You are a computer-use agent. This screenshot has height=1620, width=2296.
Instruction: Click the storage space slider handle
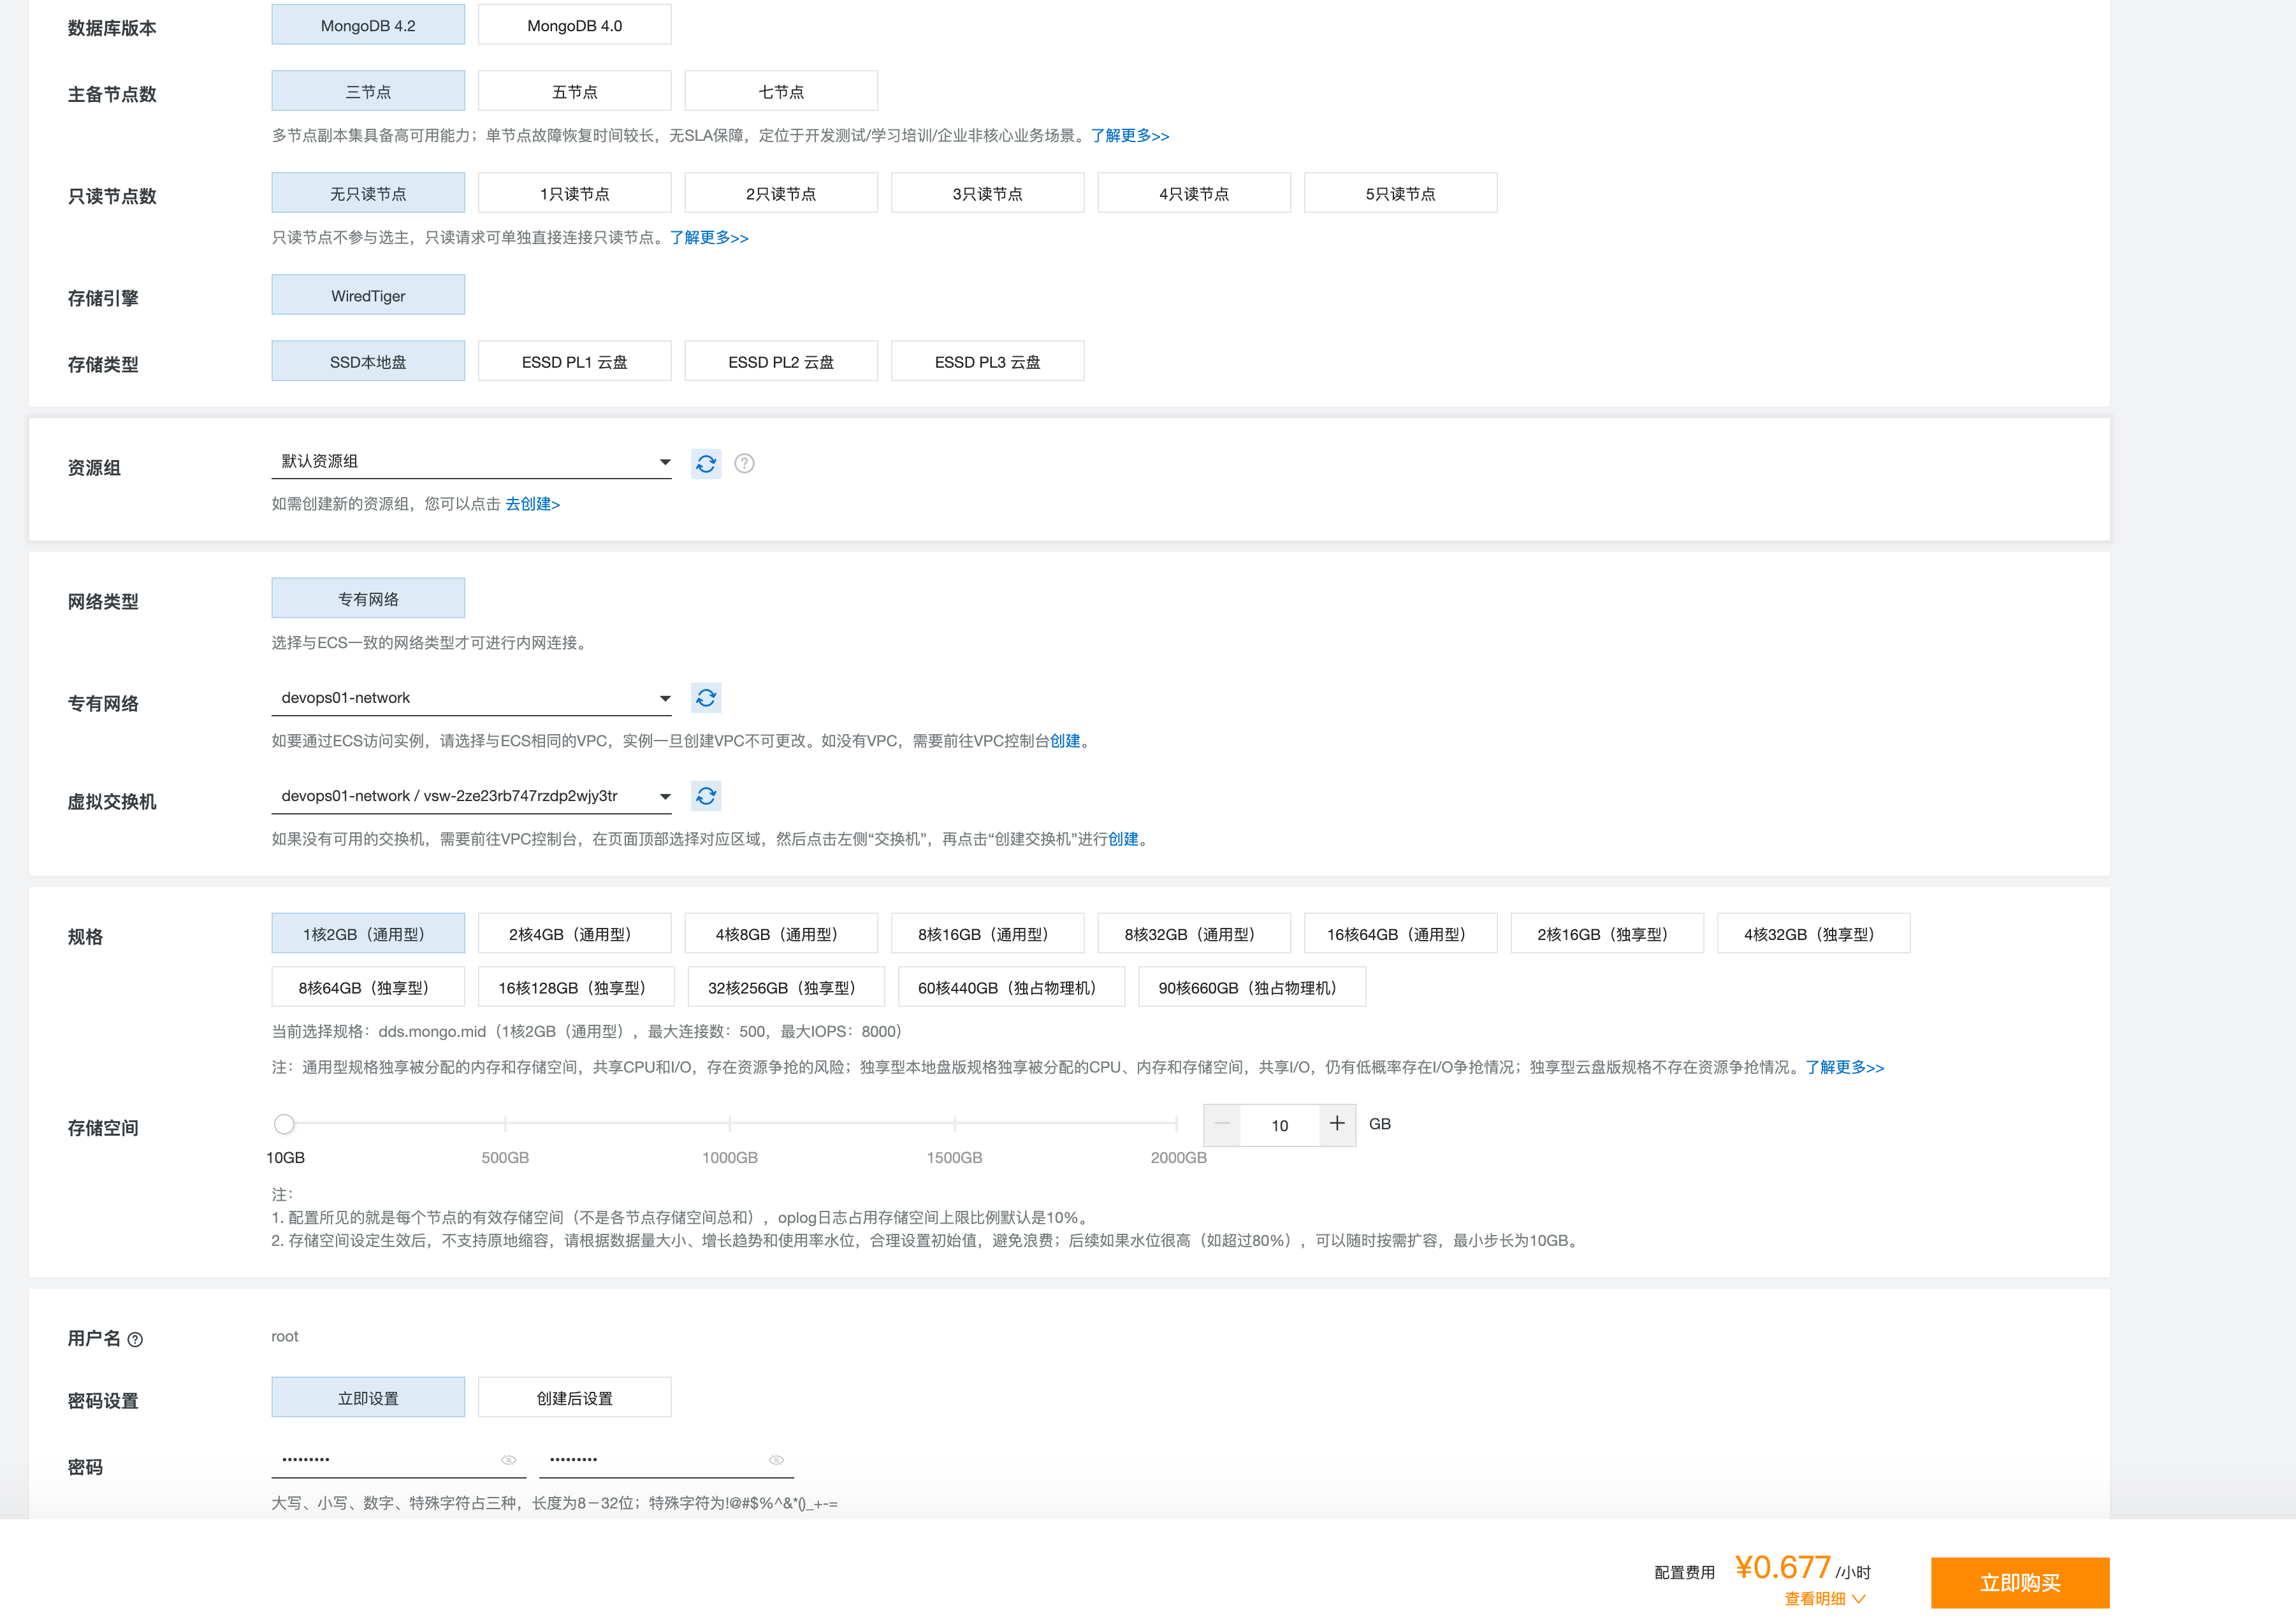[284, 1124]
